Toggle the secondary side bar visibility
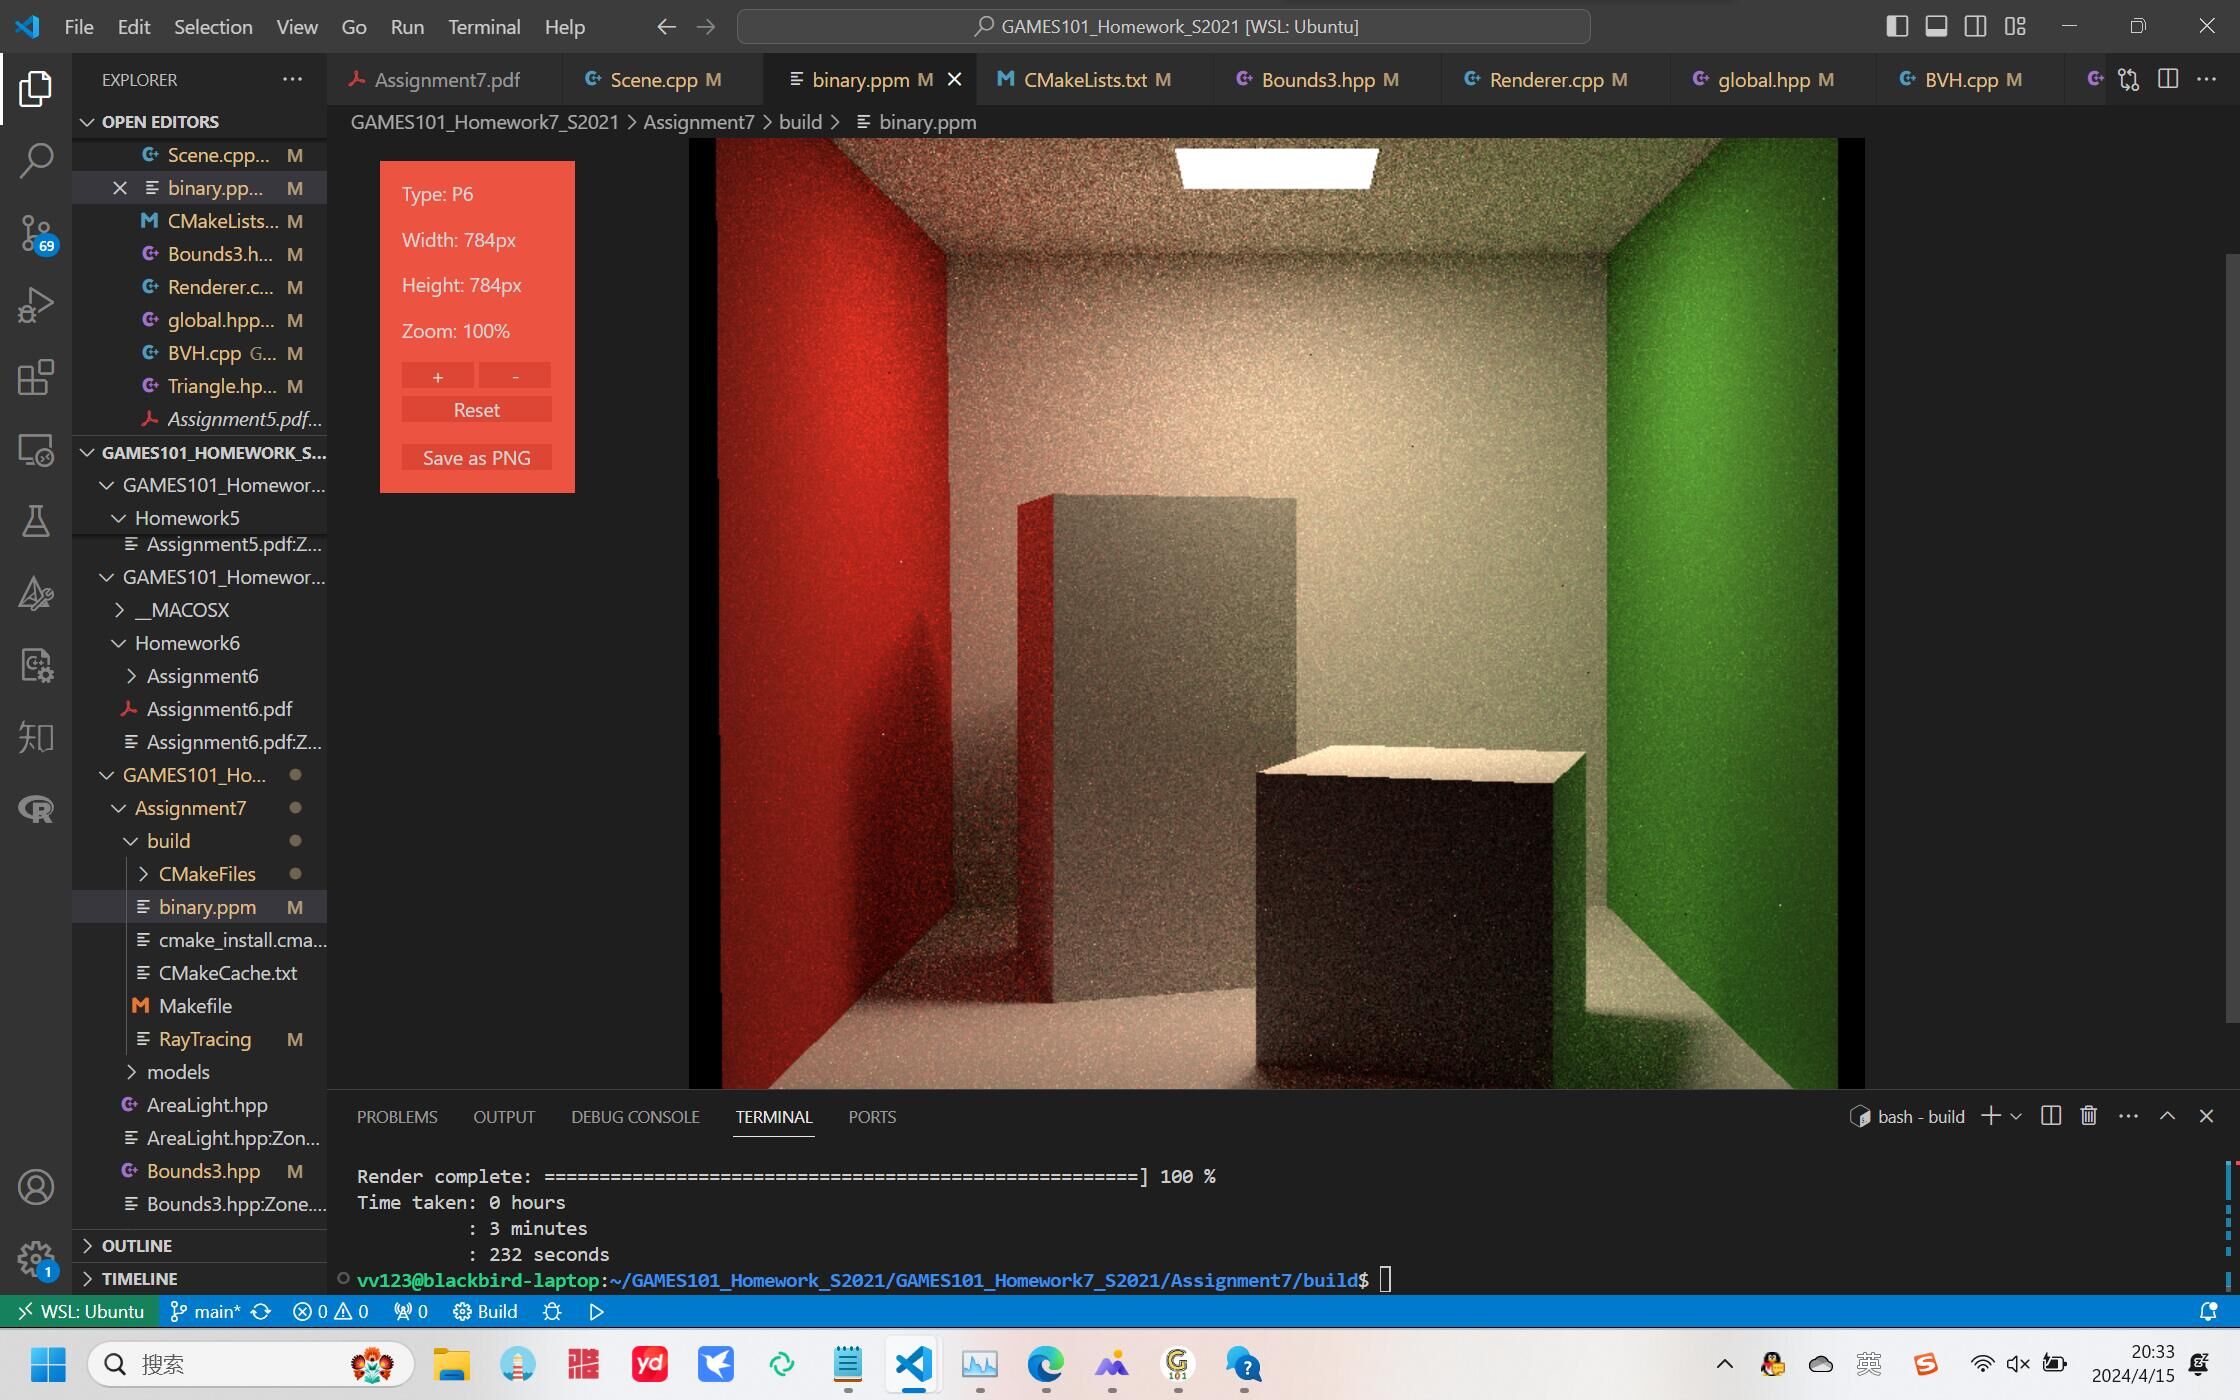This screenshot has width=2240, height=1400. [x=1975, y=27]
